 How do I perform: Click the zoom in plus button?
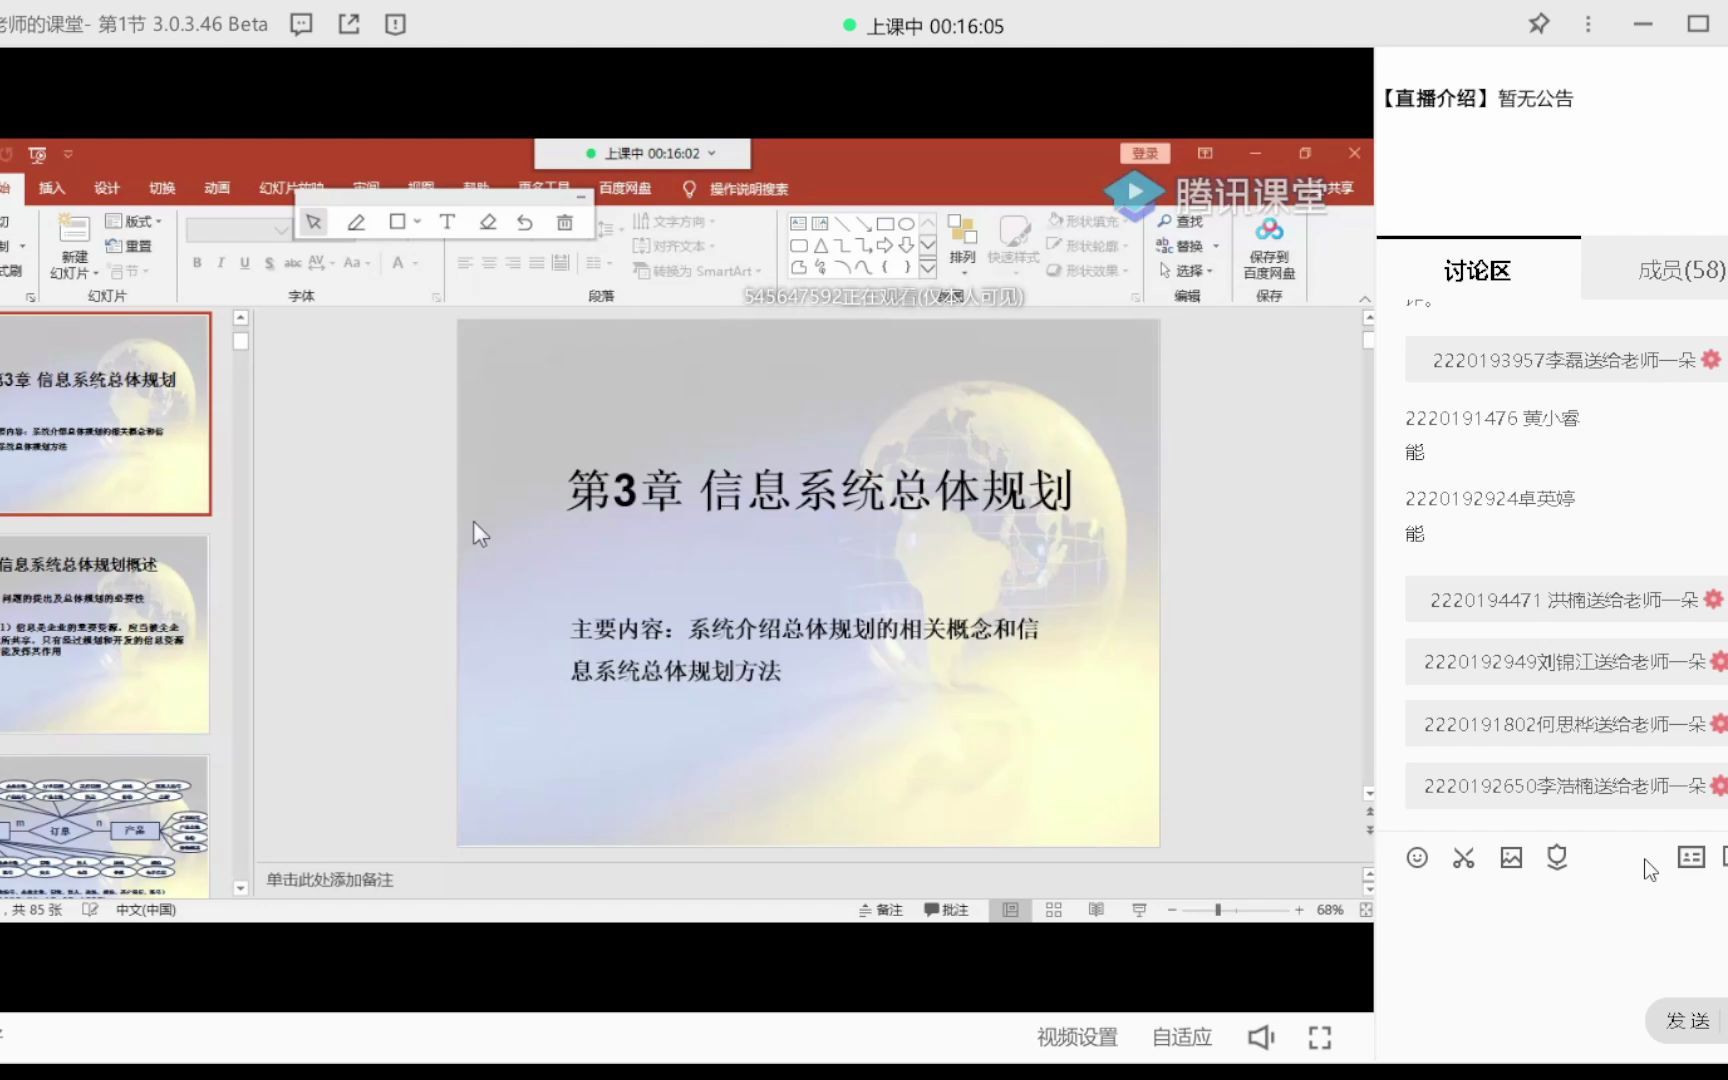(1299, 909)
